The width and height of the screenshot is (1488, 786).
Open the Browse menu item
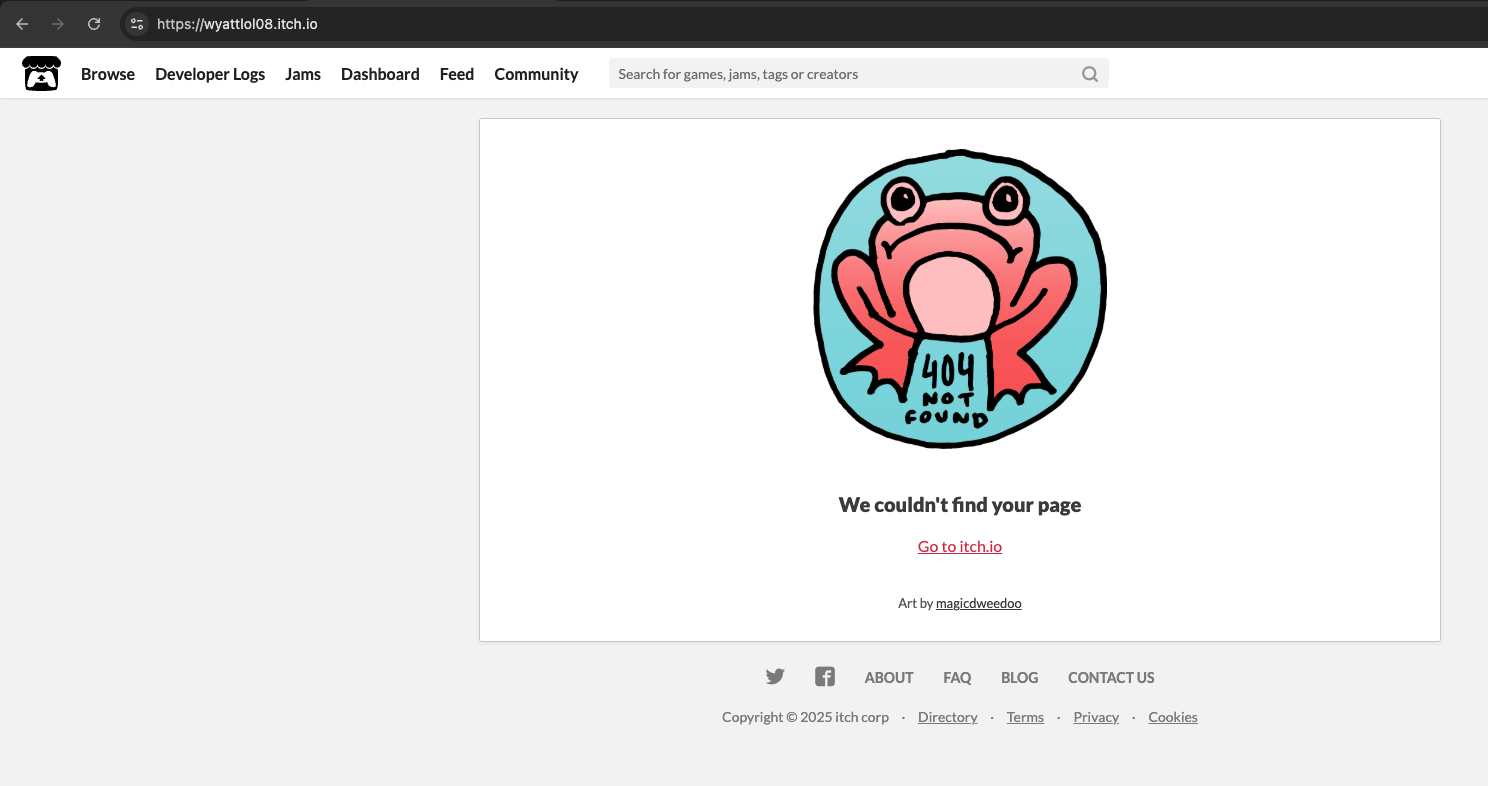point(108,74)
